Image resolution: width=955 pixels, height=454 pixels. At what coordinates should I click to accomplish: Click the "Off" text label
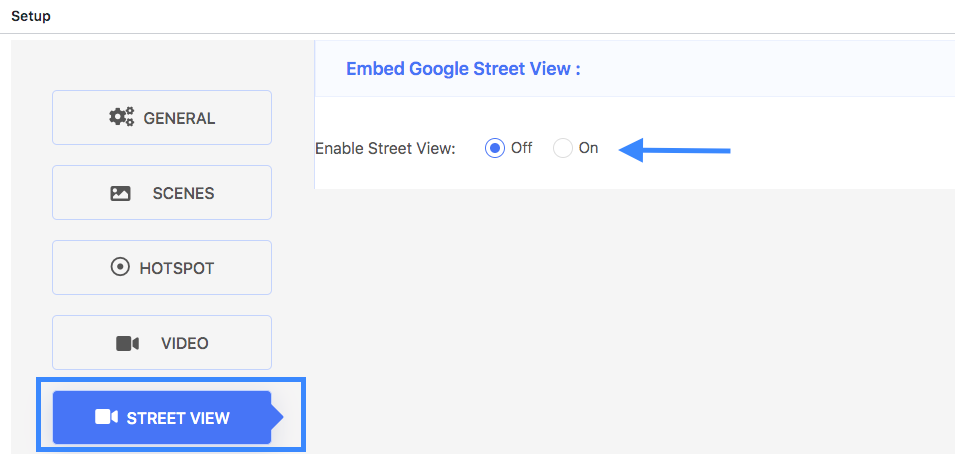point(521,148)
